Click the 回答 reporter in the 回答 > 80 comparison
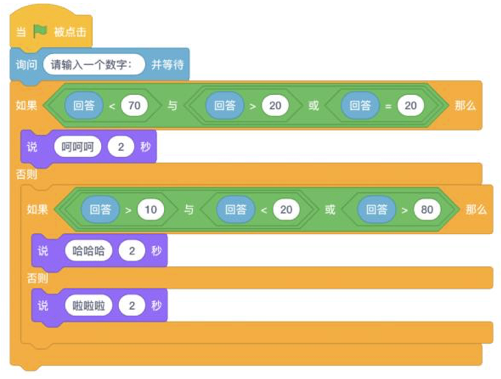 (377, 210)
